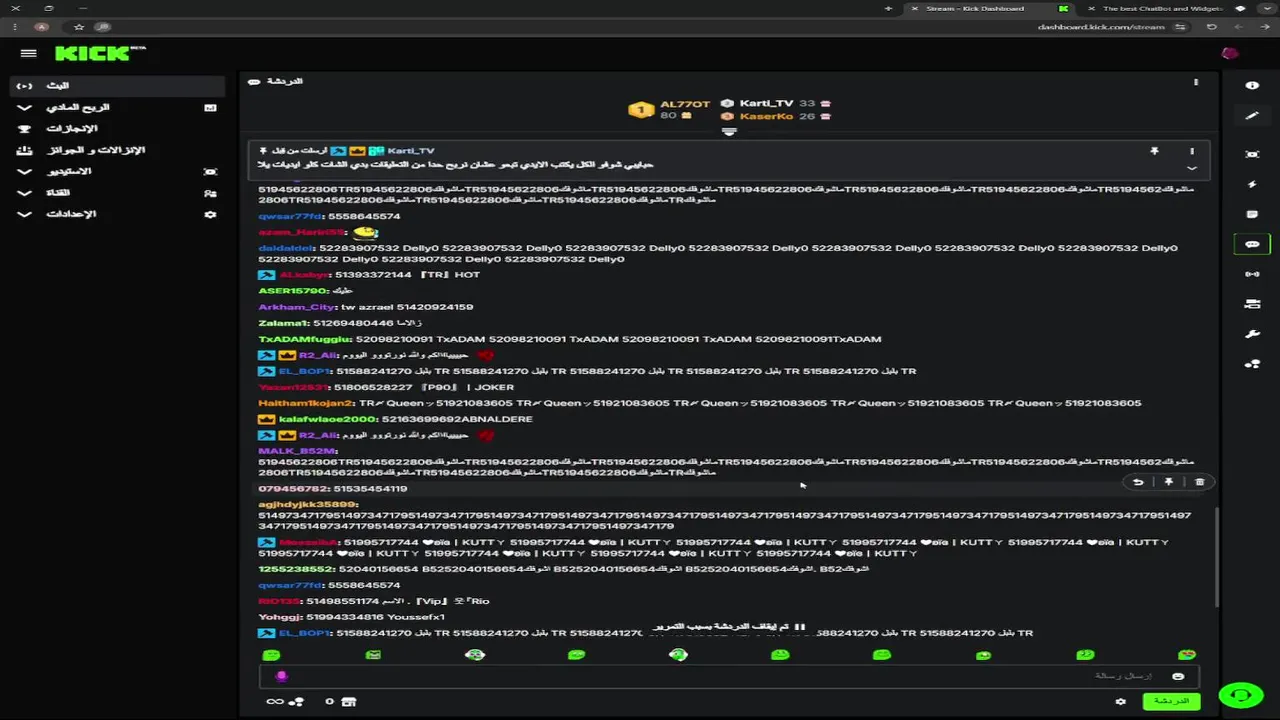Image resolution: width=1280 pixels, height=720 pixels.
Task: Click the shop icon below message box
Action: pyautogui.click(x=348, y=702)
